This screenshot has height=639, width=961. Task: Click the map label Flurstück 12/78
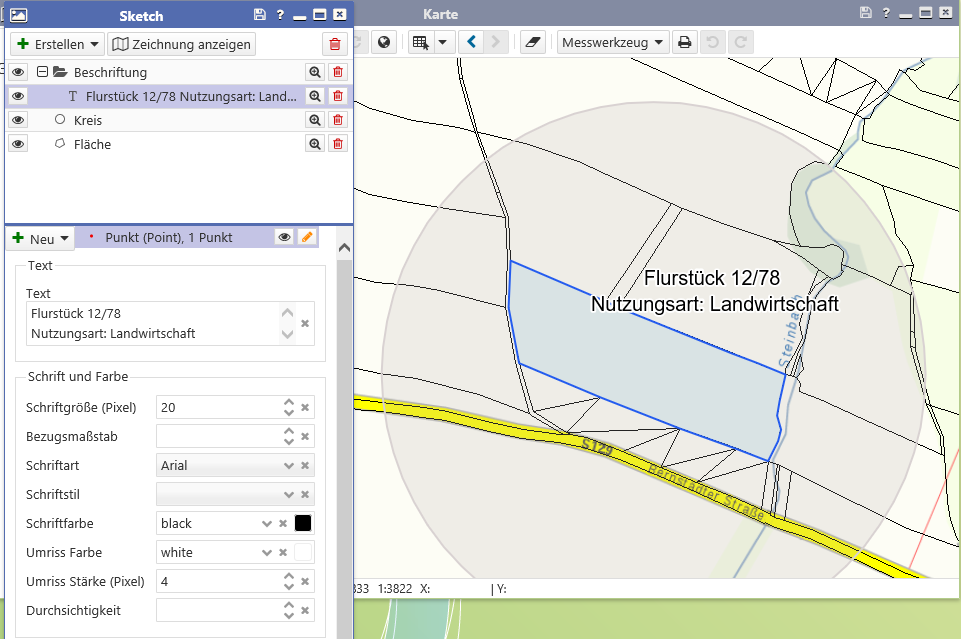coord(712,278)
